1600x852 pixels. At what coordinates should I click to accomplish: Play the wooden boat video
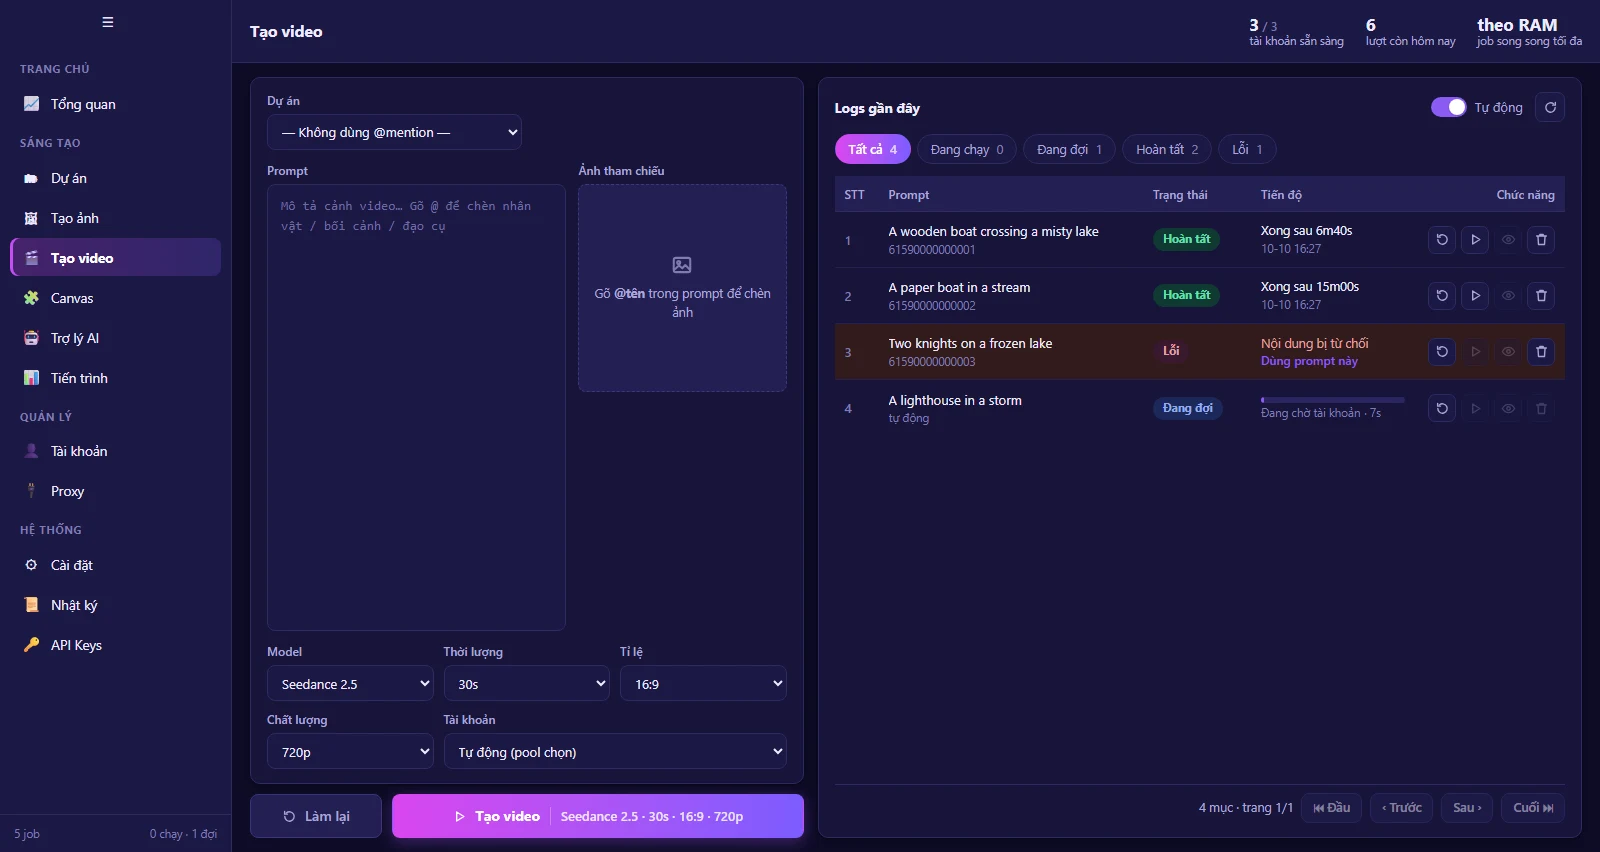click(1475, 240)
